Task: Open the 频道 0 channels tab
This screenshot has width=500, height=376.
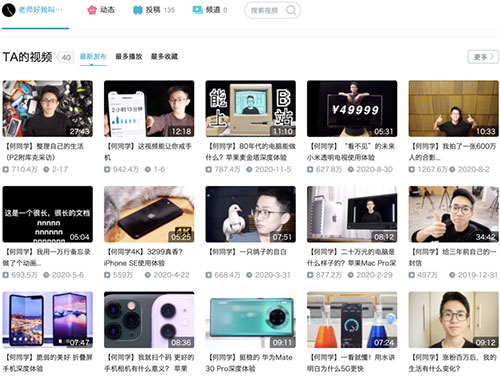Action: [210, 10]
